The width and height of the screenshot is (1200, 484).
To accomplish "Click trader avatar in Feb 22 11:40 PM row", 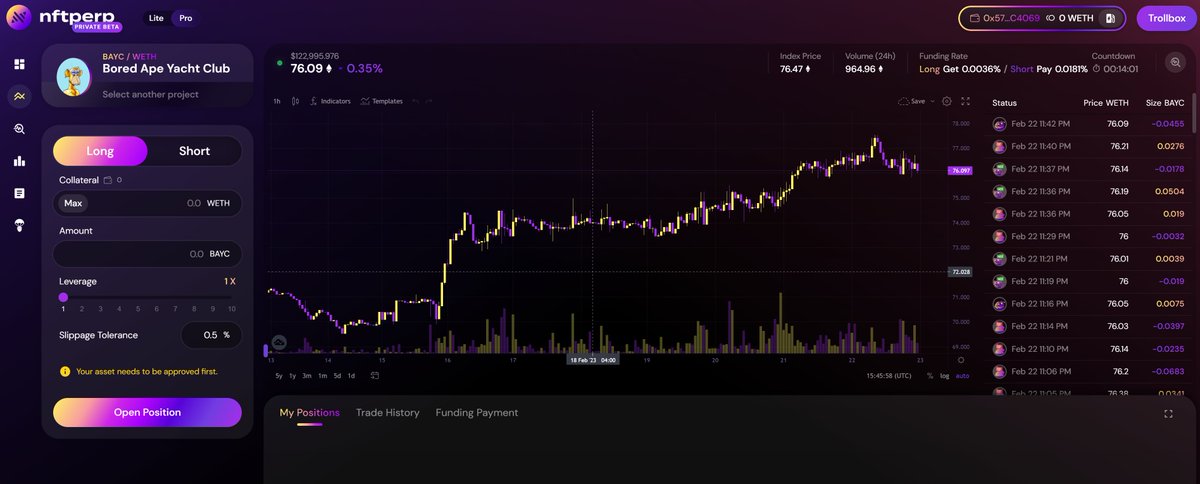I will tap(999, 146).
